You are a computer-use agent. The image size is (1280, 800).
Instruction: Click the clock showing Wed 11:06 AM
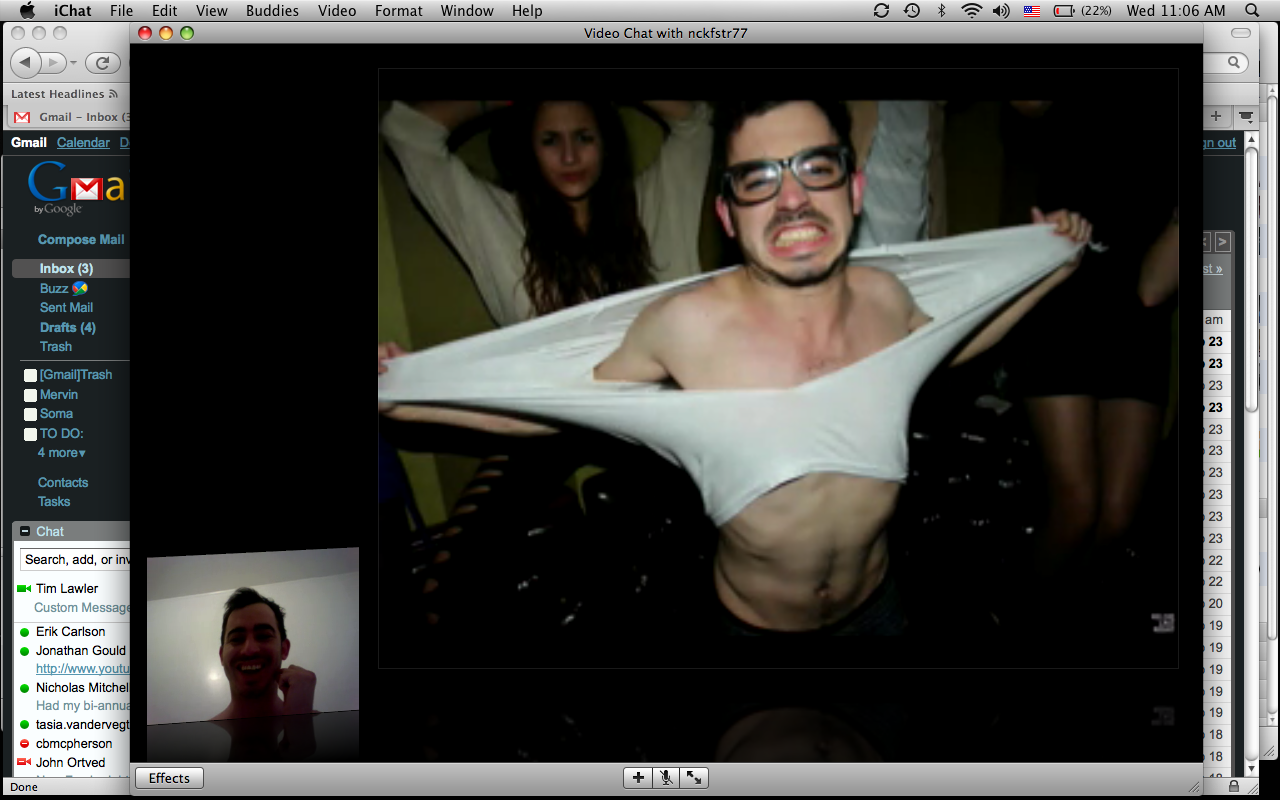coord(1175,11)
